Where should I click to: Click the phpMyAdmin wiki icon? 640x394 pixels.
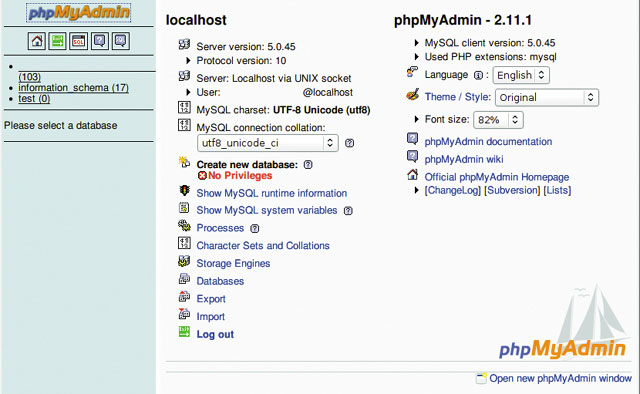(412, 156)
